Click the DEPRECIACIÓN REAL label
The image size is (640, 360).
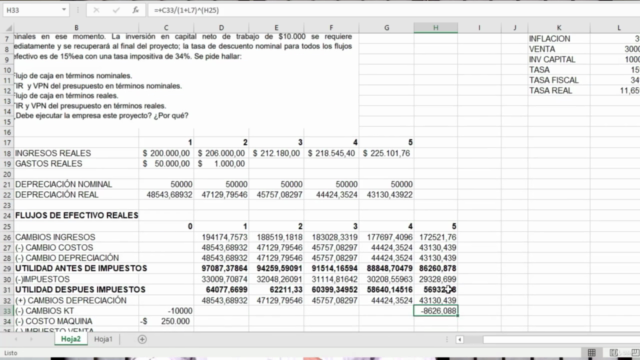tap(57, 195)
